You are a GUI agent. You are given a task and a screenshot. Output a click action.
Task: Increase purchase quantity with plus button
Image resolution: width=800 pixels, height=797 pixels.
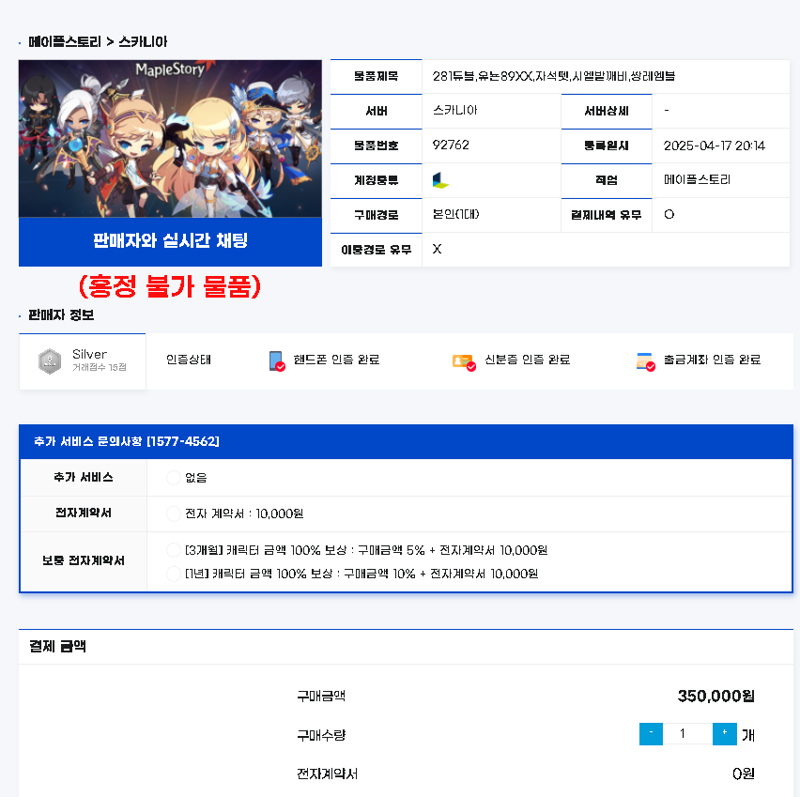pyautogui.click(x=724, y=733)
